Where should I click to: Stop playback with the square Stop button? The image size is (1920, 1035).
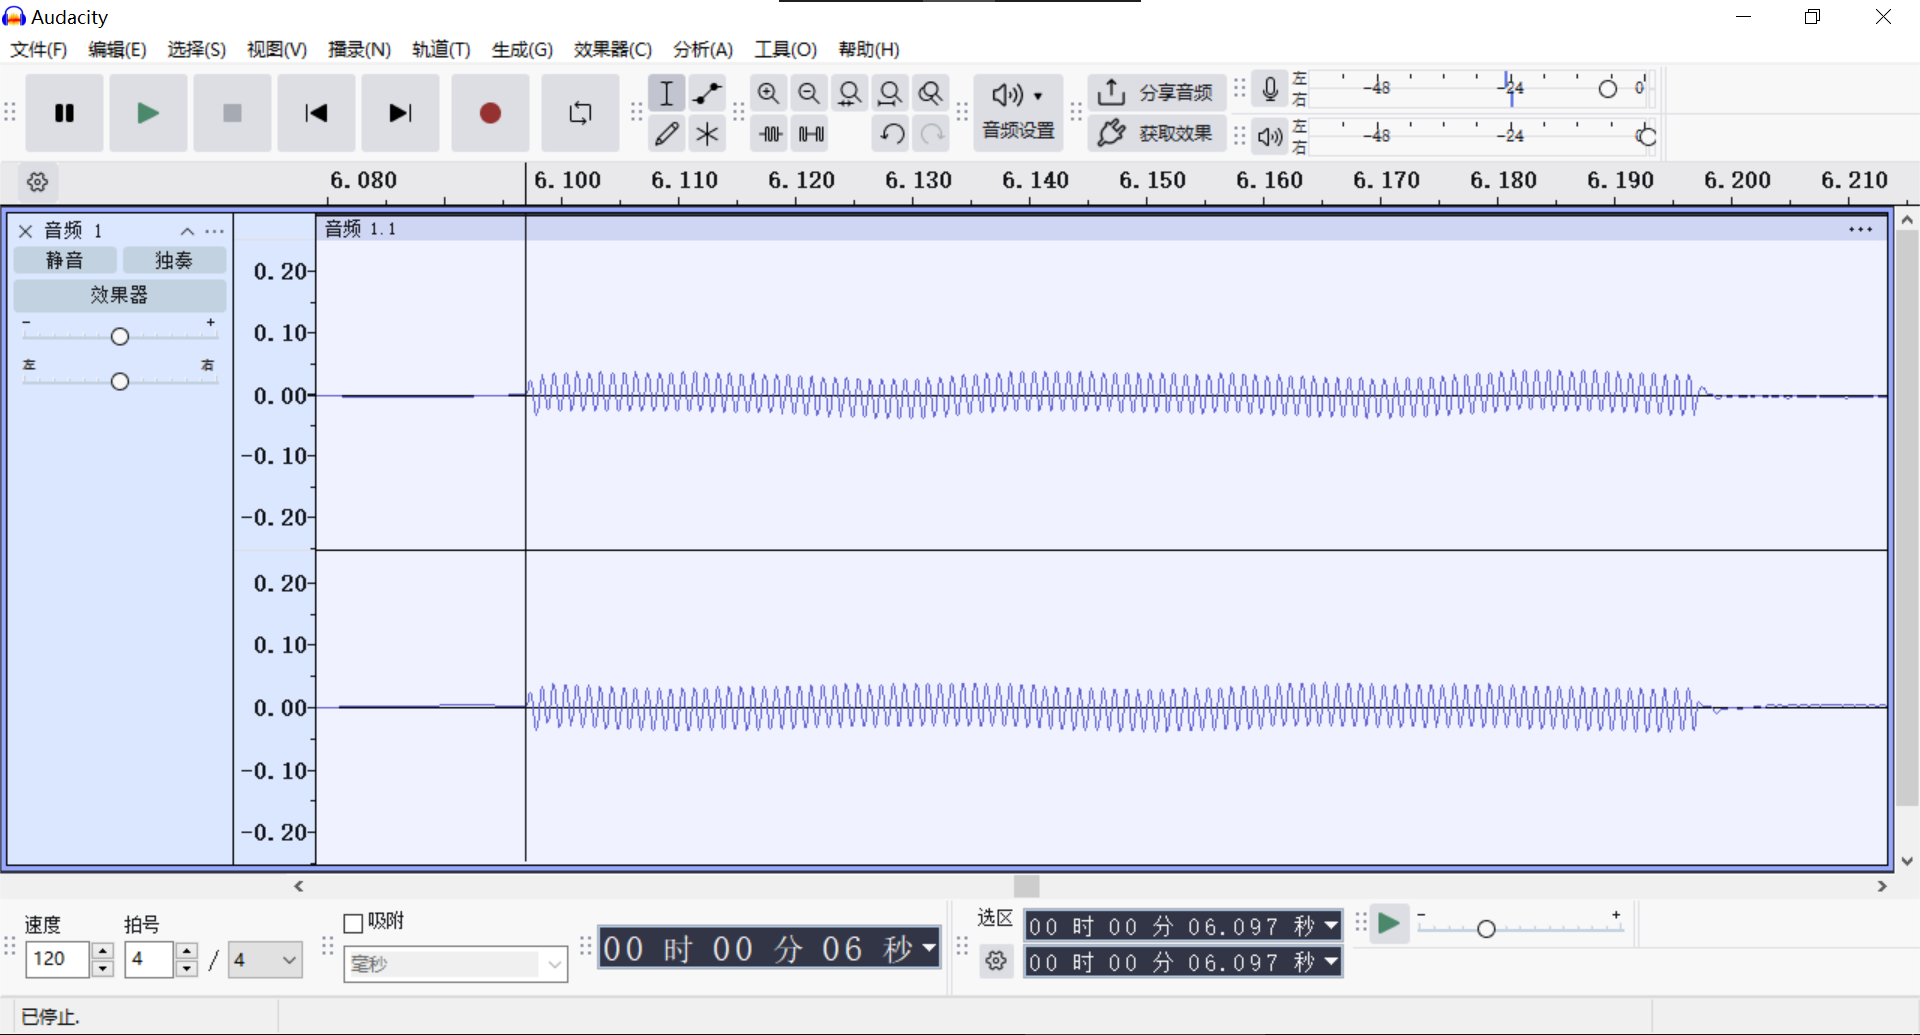232,113
